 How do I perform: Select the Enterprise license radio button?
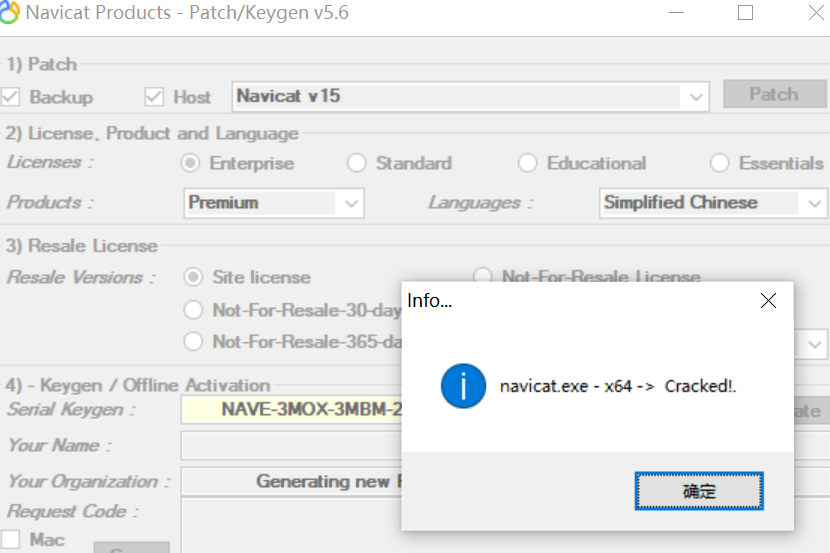(x=190, y=163)
